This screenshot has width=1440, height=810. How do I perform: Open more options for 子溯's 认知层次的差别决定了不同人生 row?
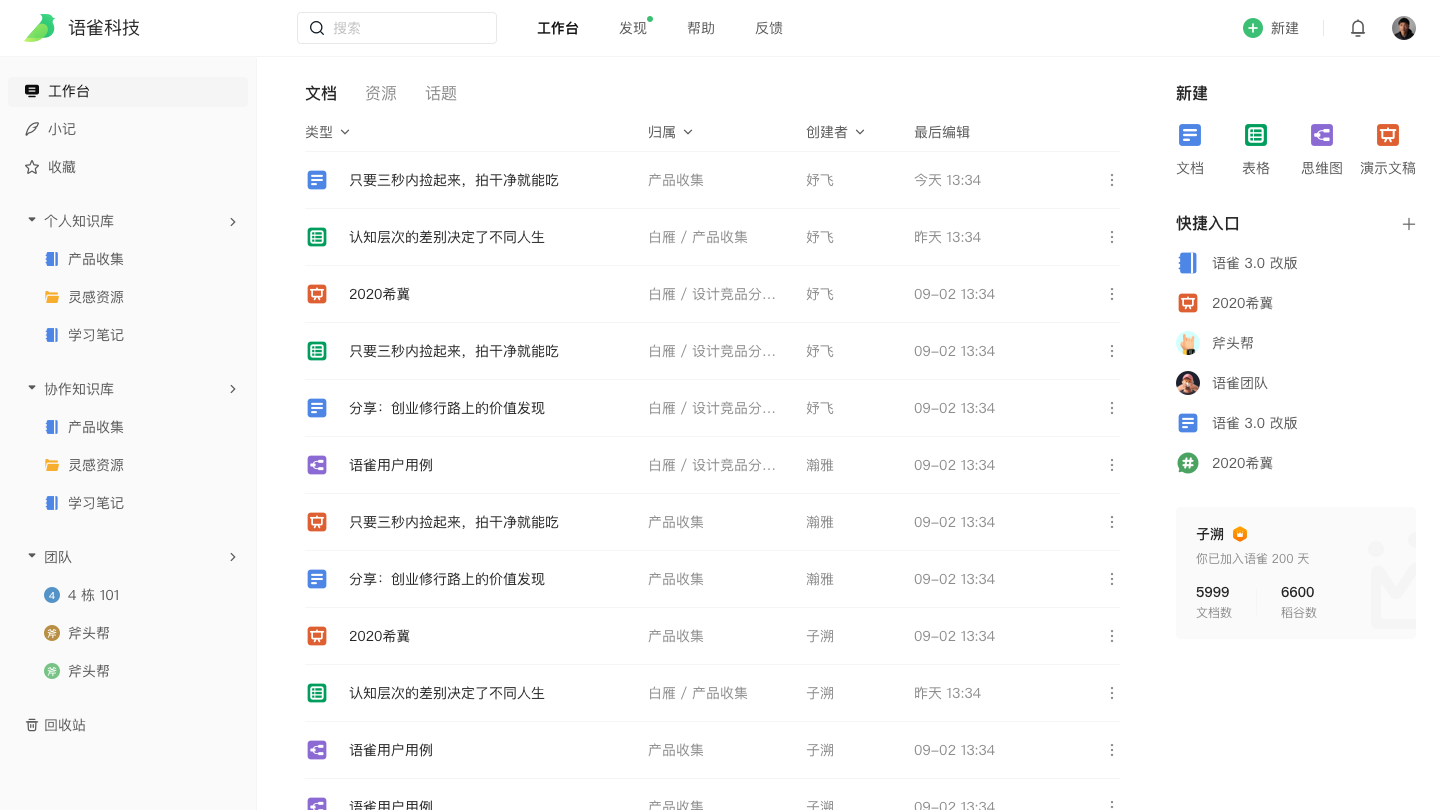coord(1112,693)
